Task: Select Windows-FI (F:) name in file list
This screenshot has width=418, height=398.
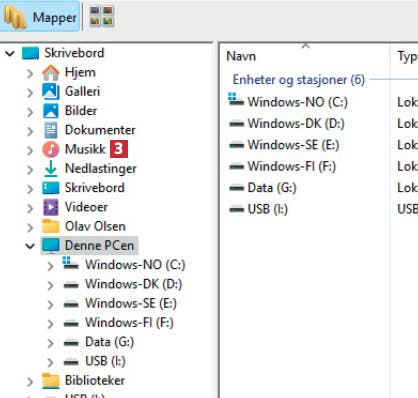Action: [x=292, y=166]
